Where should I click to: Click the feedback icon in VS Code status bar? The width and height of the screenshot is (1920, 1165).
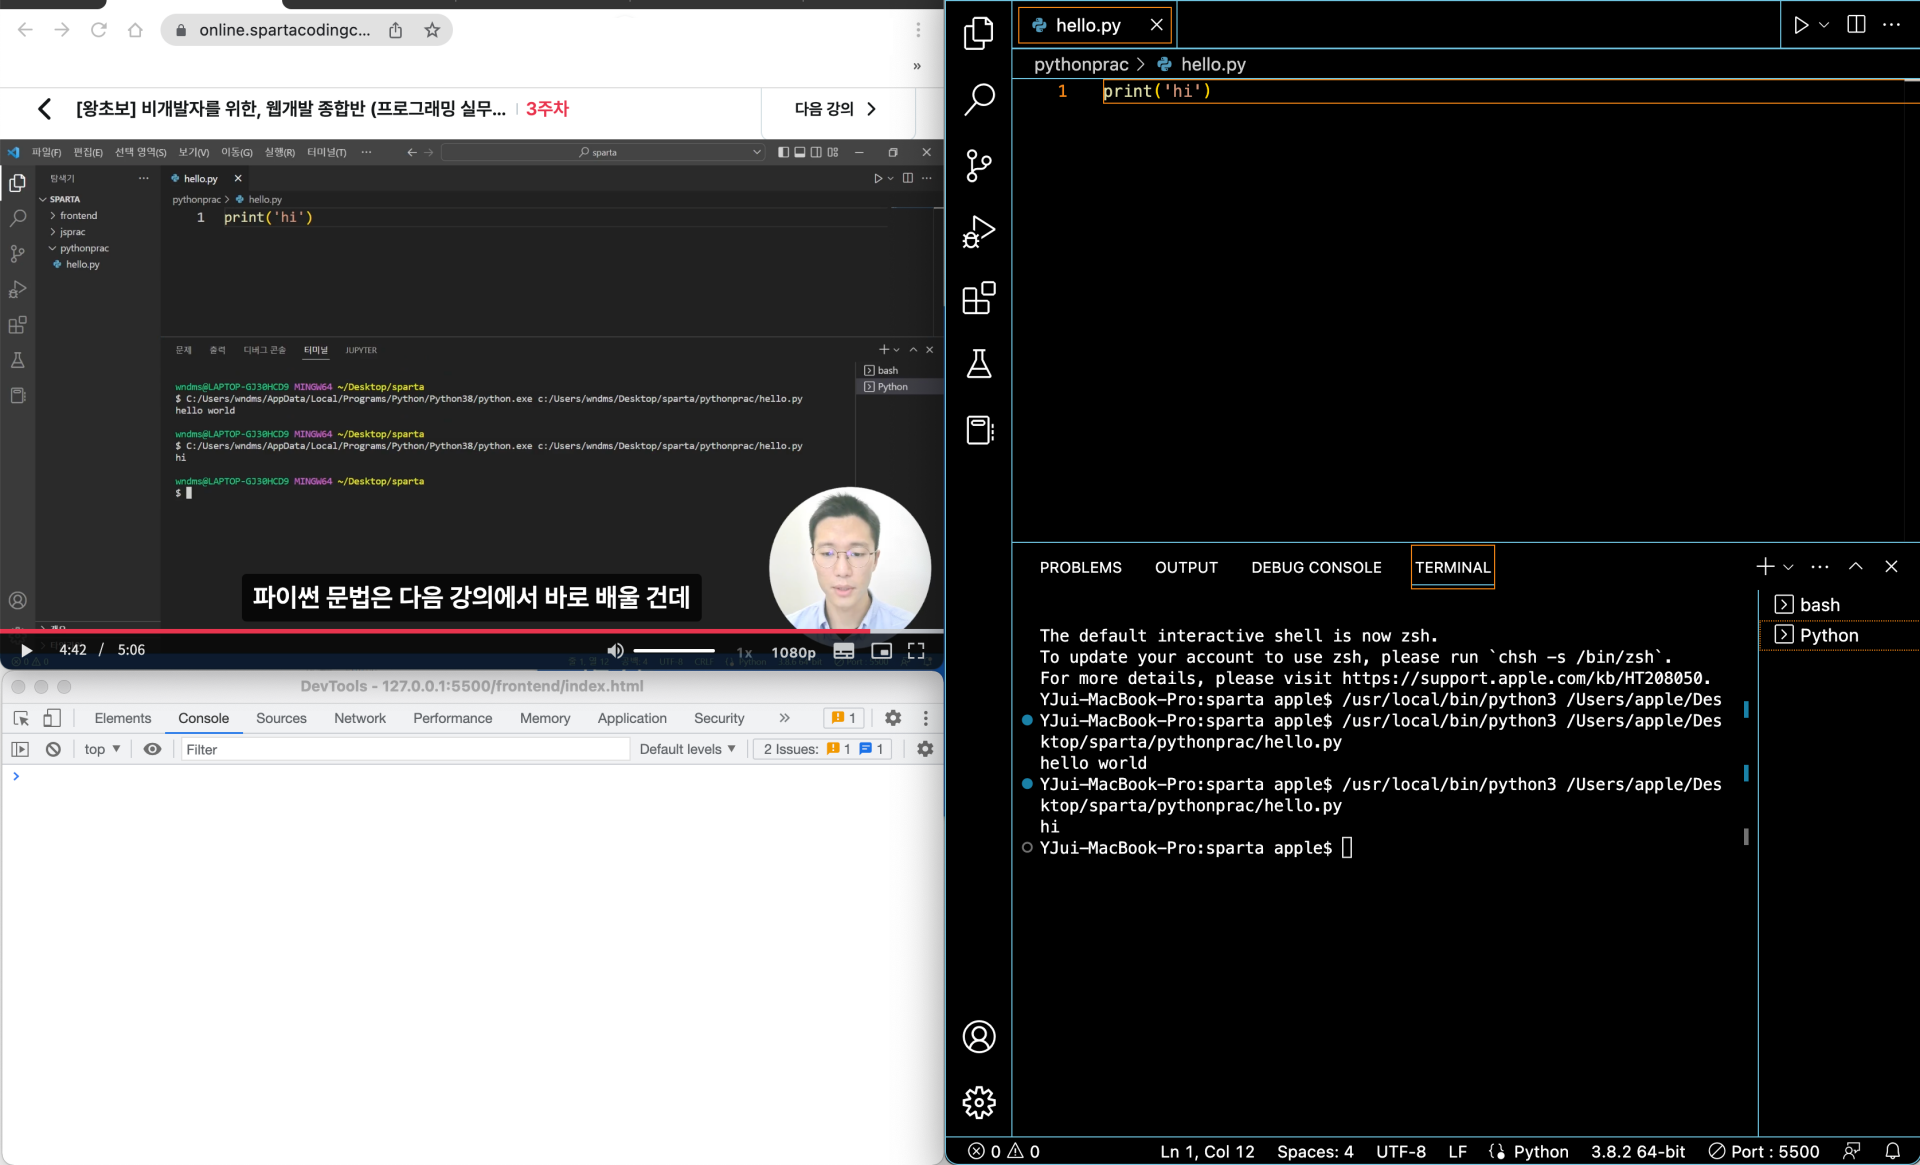pos(1852,1151)
